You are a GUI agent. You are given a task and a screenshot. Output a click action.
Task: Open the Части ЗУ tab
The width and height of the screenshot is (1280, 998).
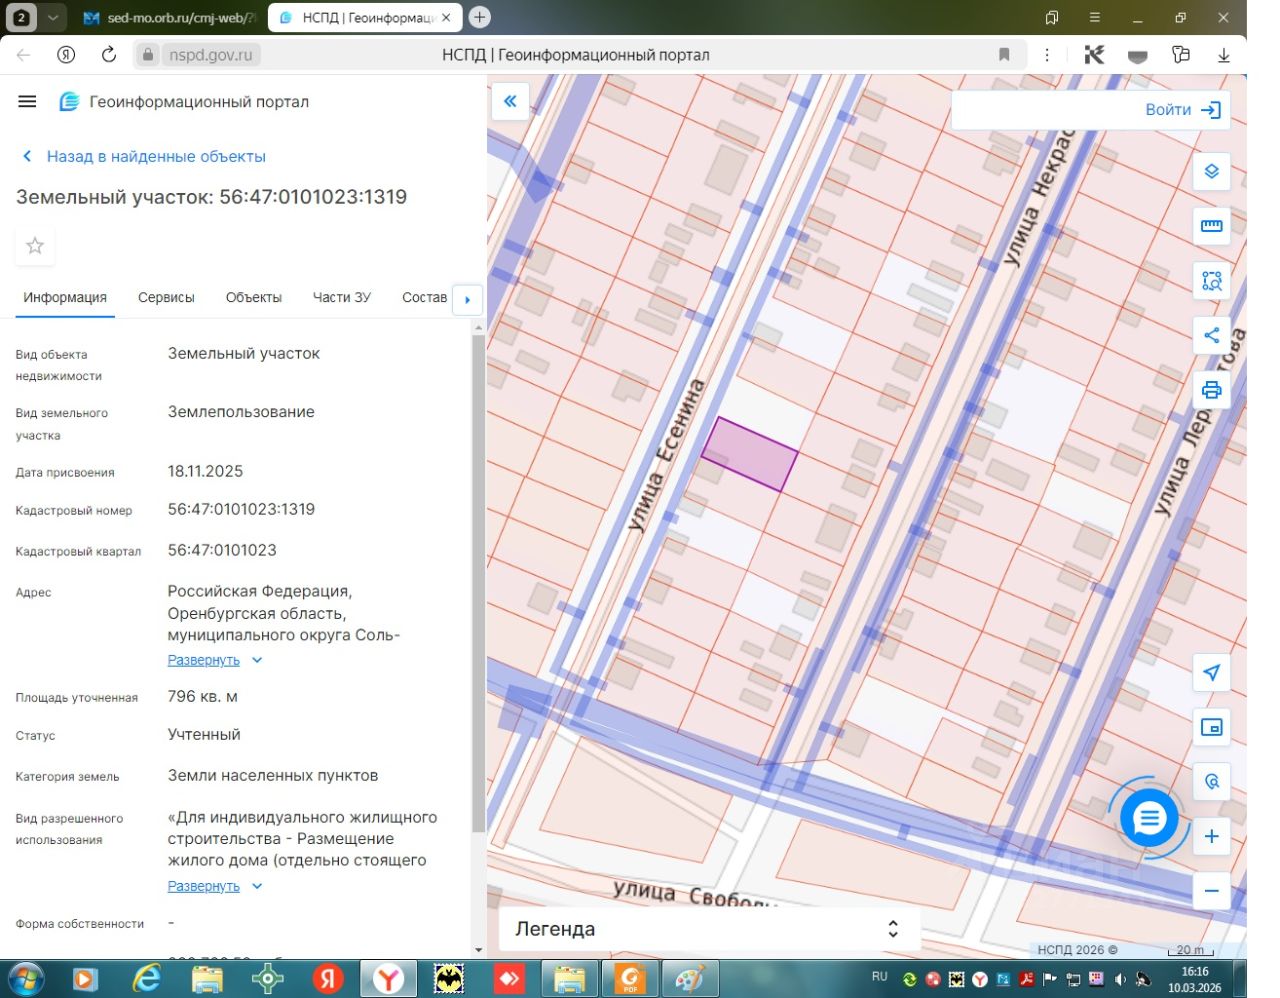pyautogui.click(x=342, y=298)
